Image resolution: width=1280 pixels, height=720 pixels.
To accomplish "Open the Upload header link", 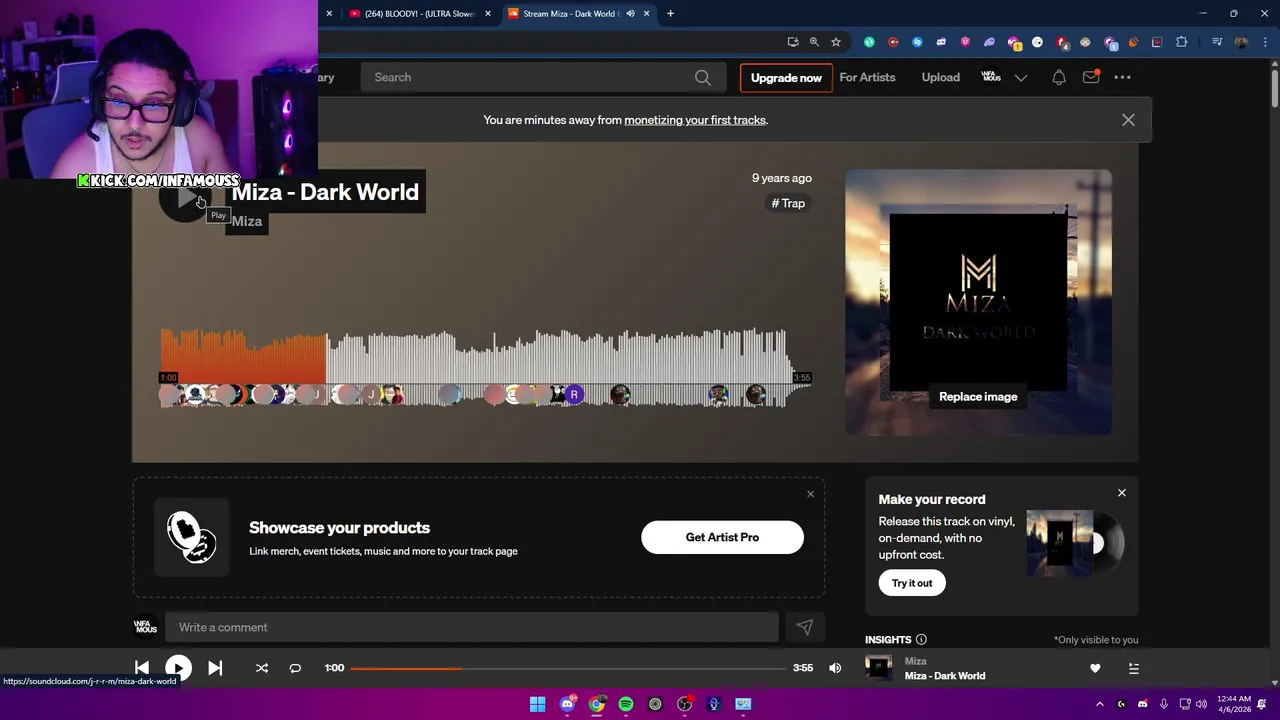I will (x=940, y=77).
